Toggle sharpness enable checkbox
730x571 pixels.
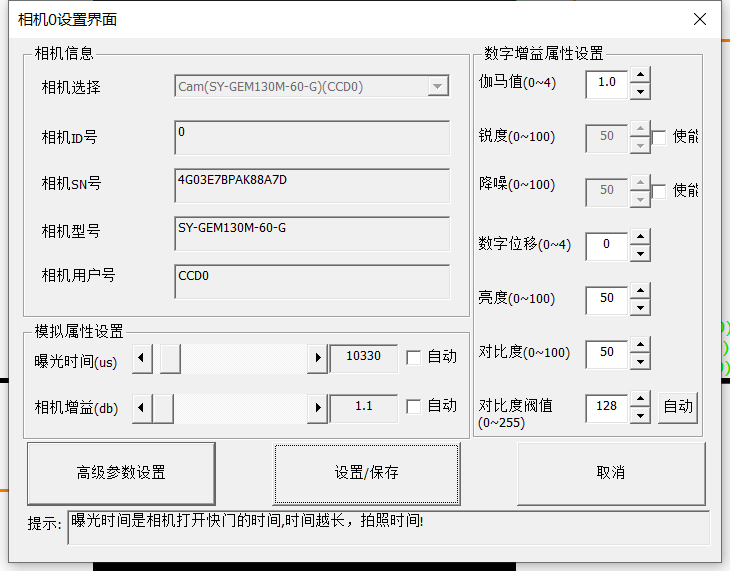point(659,137)
